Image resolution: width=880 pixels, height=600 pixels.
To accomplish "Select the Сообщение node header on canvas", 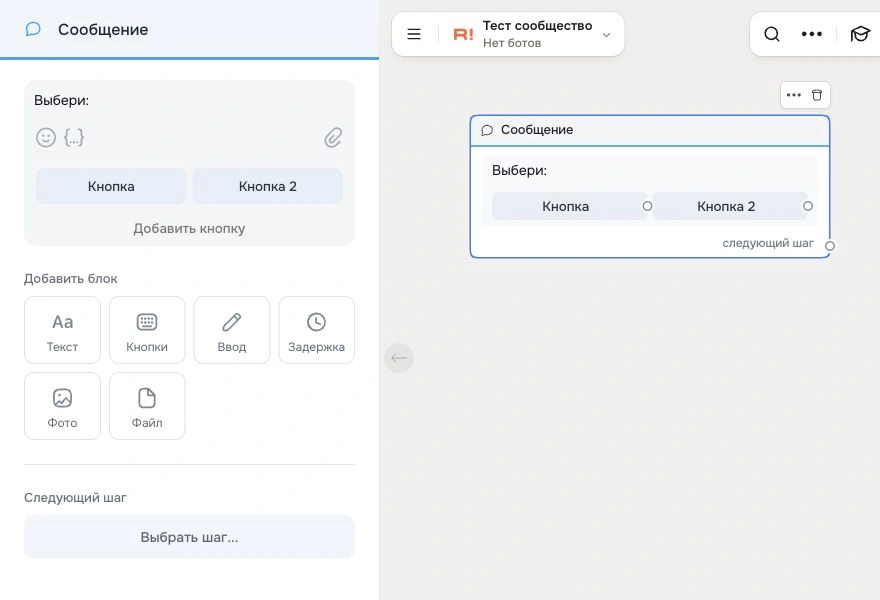I will [649, 130].
